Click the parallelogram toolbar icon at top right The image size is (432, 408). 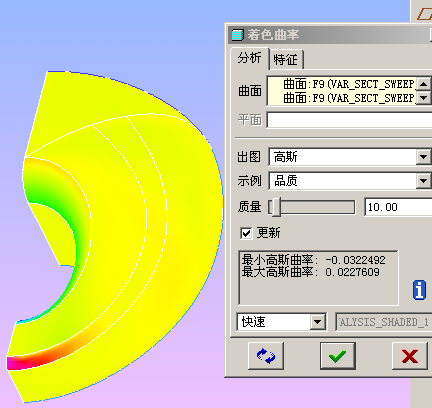(425, 14)
